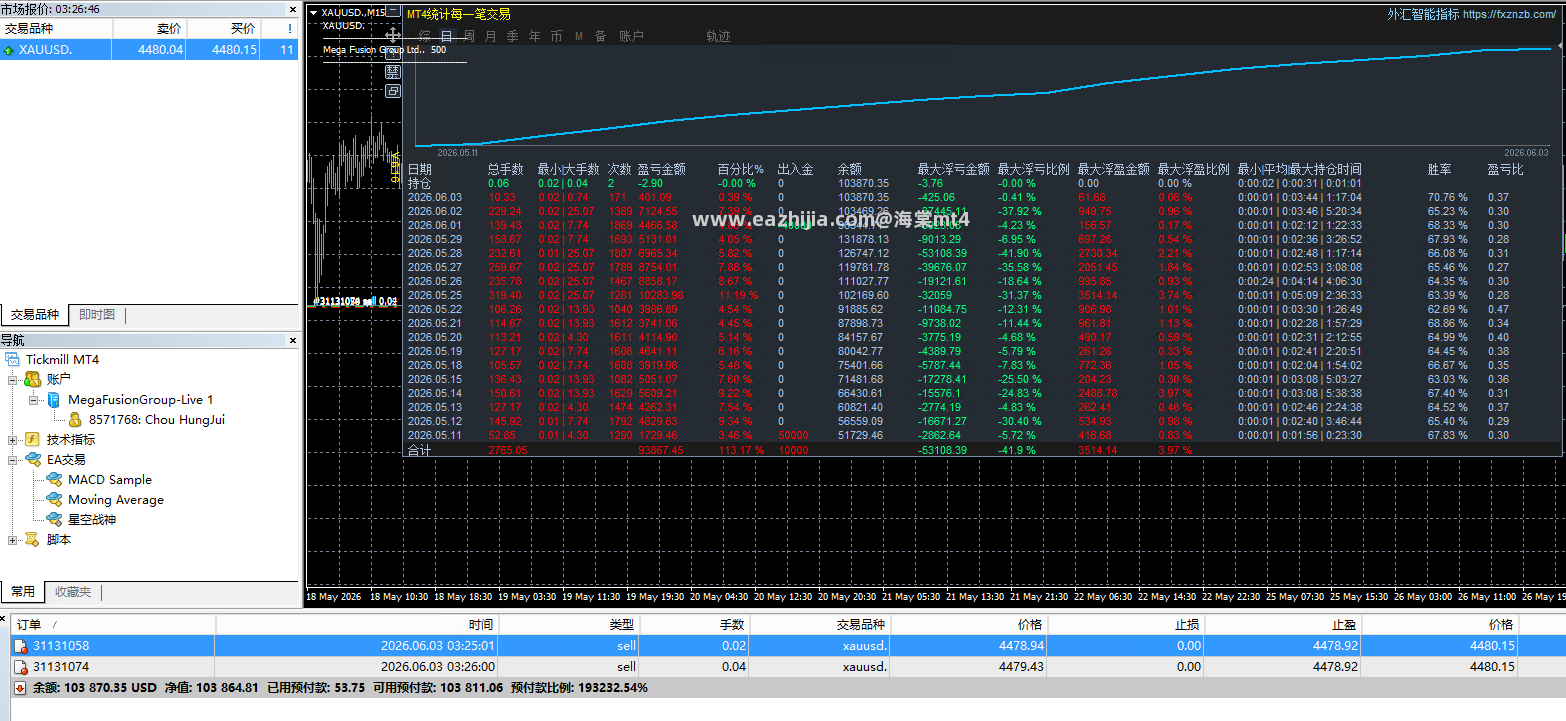The width and height of the screenshot is (1566, 721).
Task: Close the 市场报价 Market Watch panel
Action: point(292,8)
